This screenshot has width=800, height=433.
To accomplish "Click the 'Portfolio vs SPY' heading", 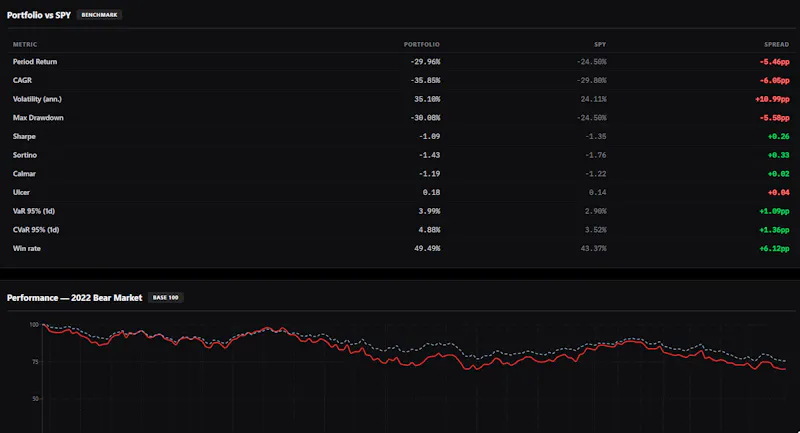I will (39, 15).
